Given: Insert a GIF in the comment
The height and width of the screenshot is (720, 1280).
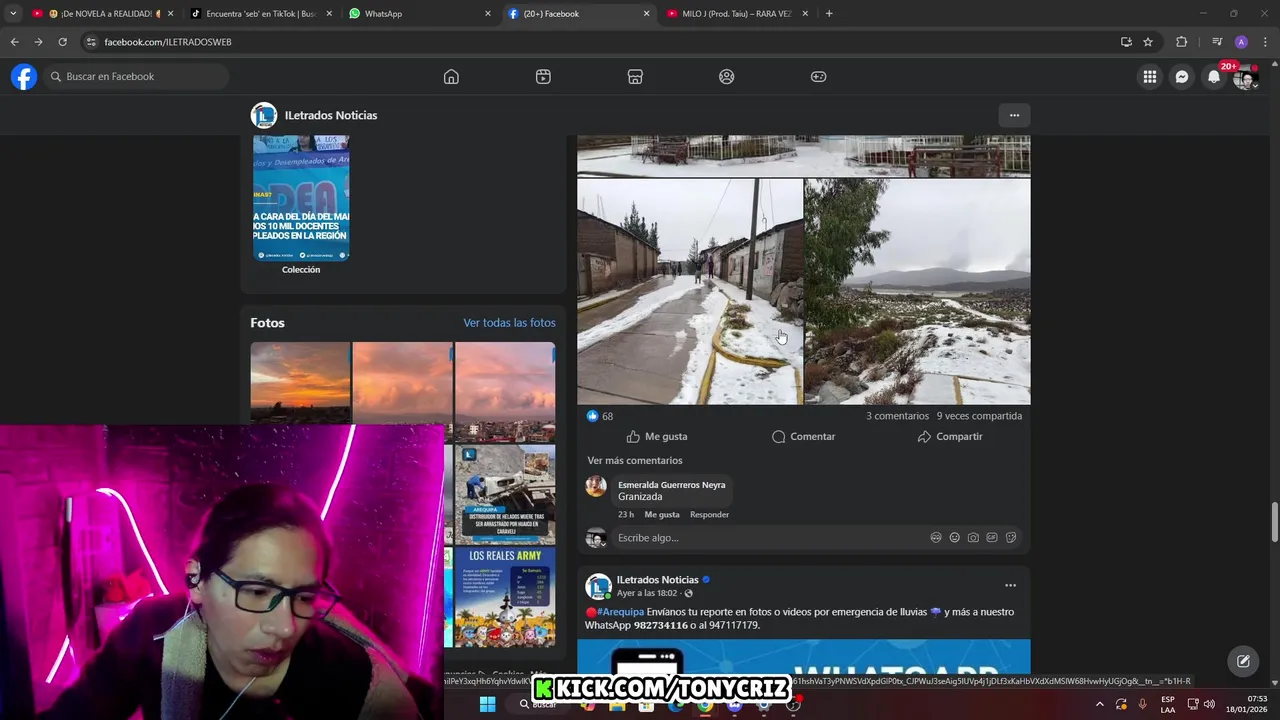Looking at the screenshot, I should click(992, 538).
